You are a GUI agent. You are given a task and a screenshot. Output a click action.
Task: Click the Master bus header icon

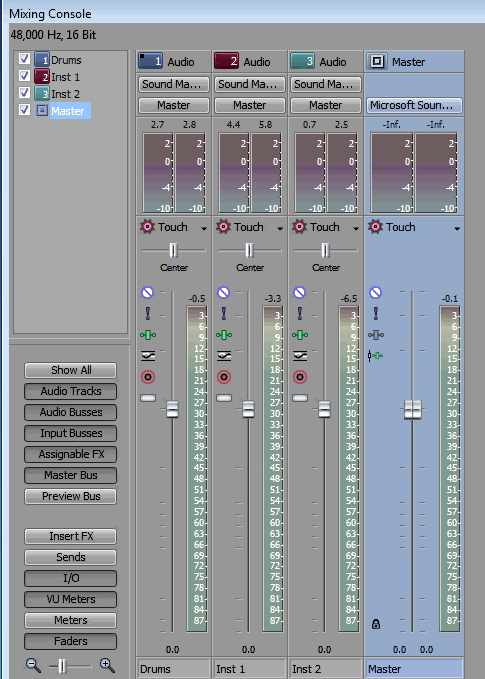[x=377, y=61]
